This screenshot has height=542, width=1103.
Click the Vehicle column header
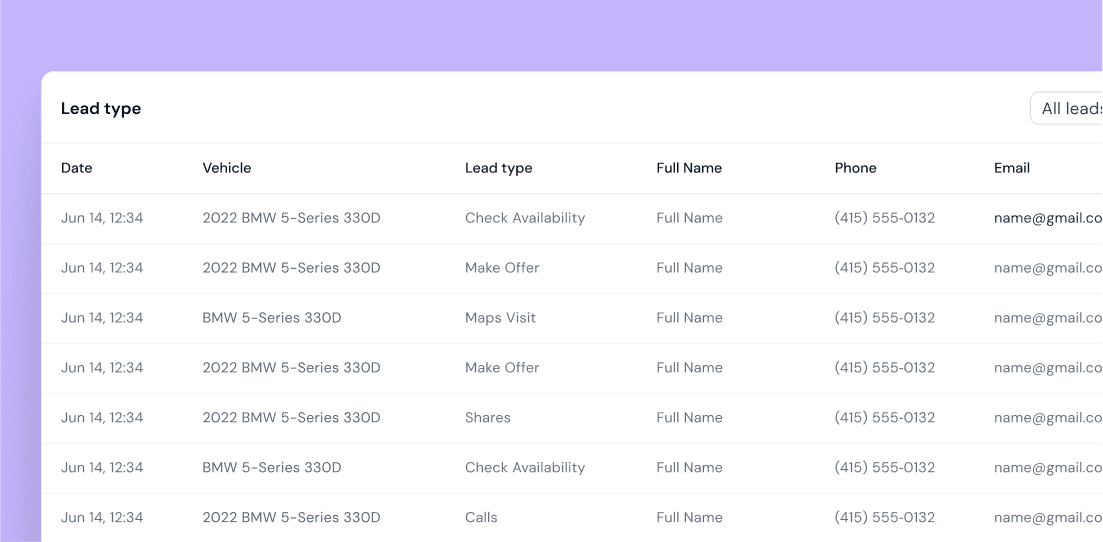click(227, 168)
